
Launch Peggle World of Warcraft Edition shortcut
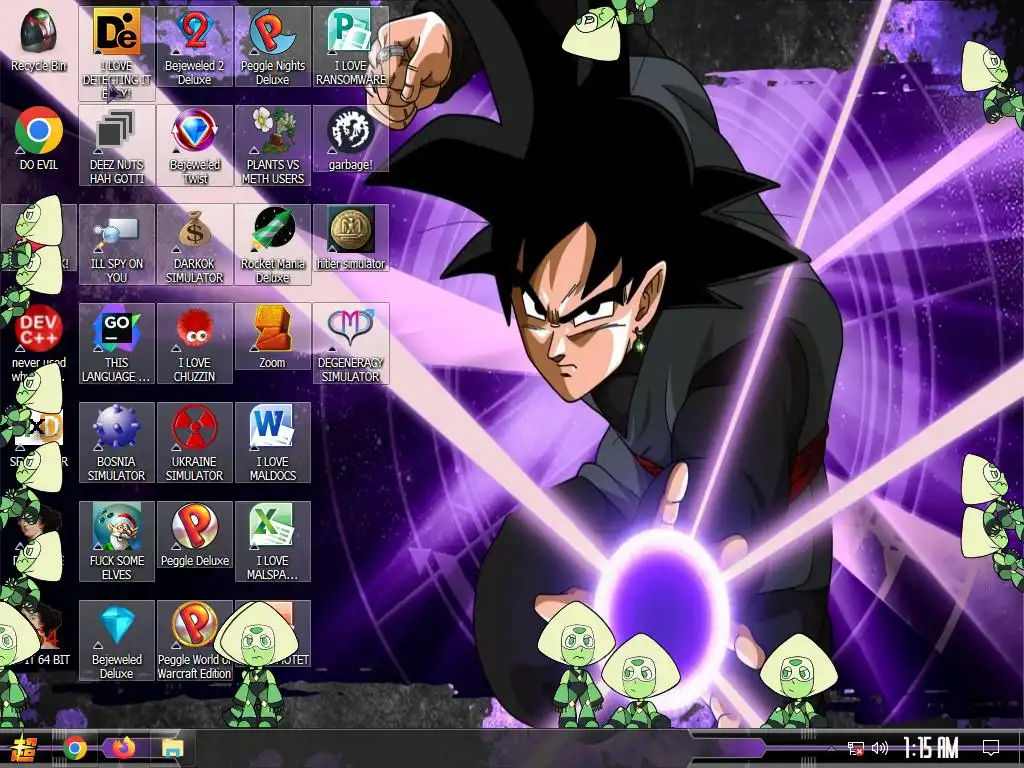[195, 641]
